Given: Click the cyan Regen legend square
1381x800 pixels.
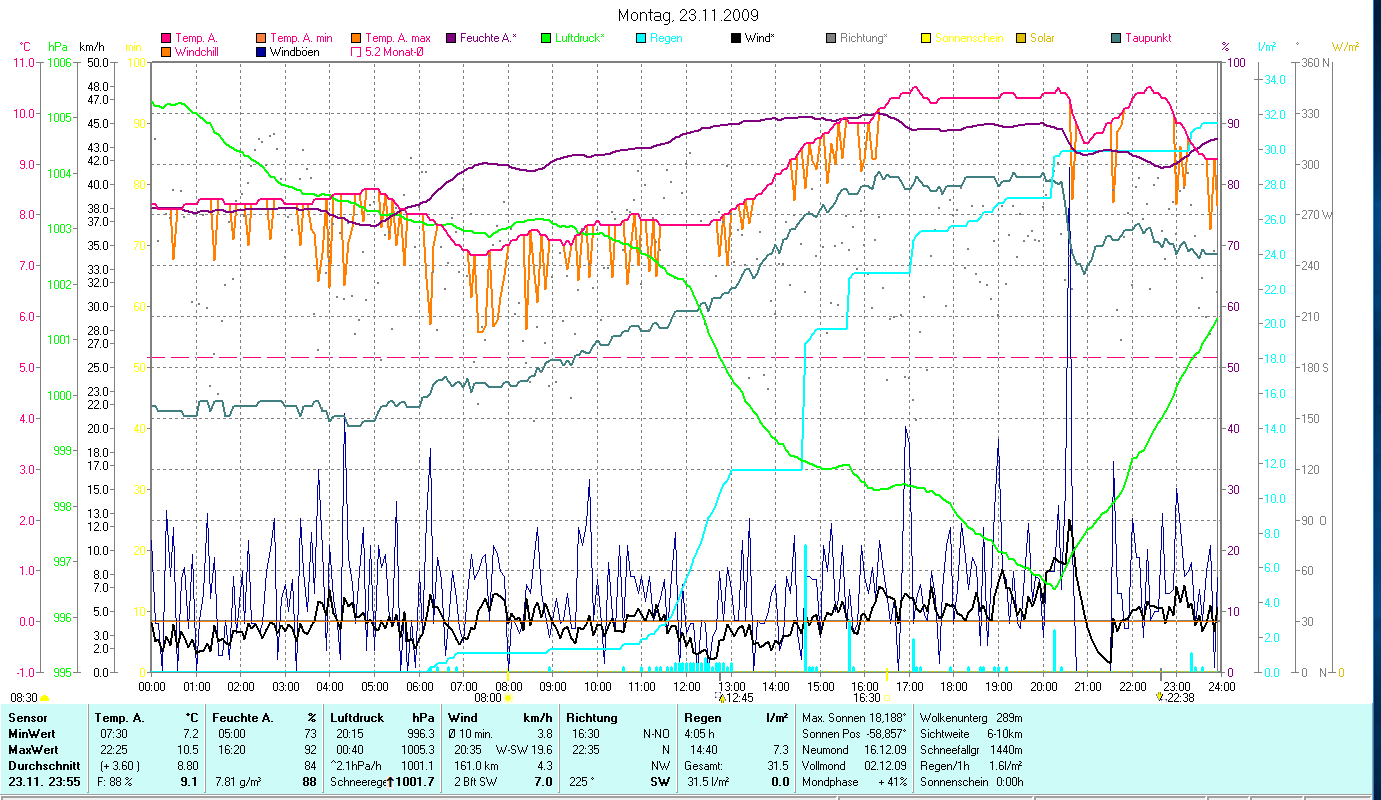Looking at the screenshot, I should 641,38.
